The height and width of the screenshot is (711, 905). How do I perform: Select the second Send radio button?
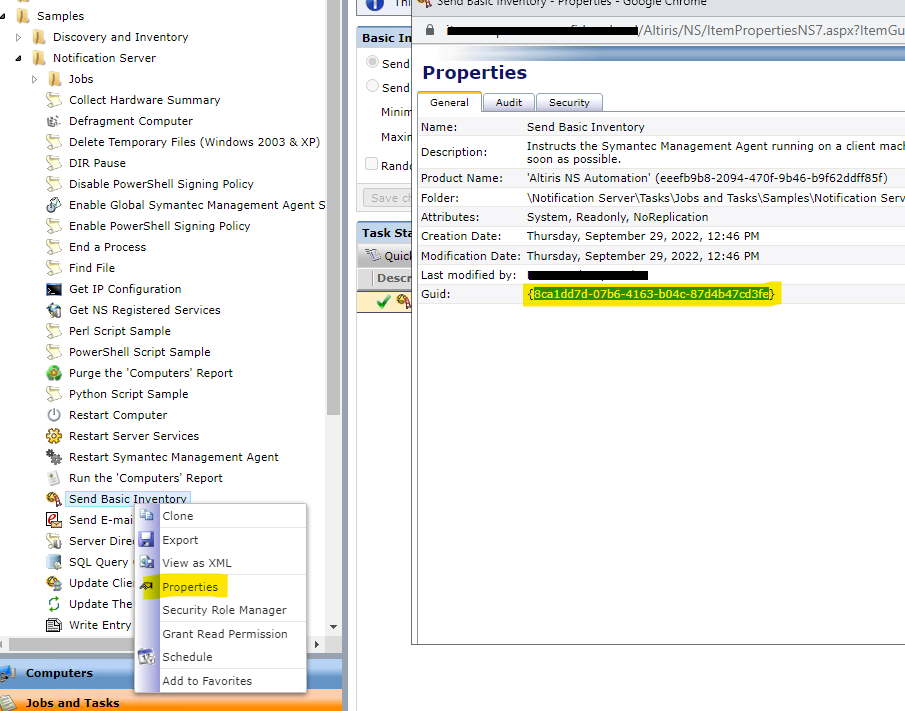pyautogui.click(x=373, y=87)
